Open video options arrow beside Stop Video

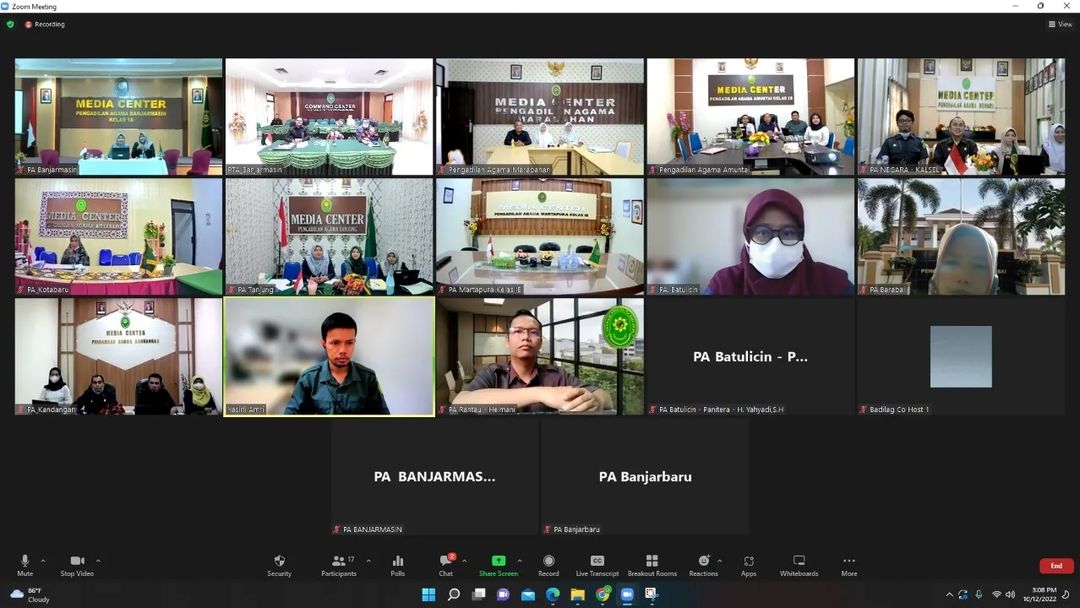tap(98, 561)
